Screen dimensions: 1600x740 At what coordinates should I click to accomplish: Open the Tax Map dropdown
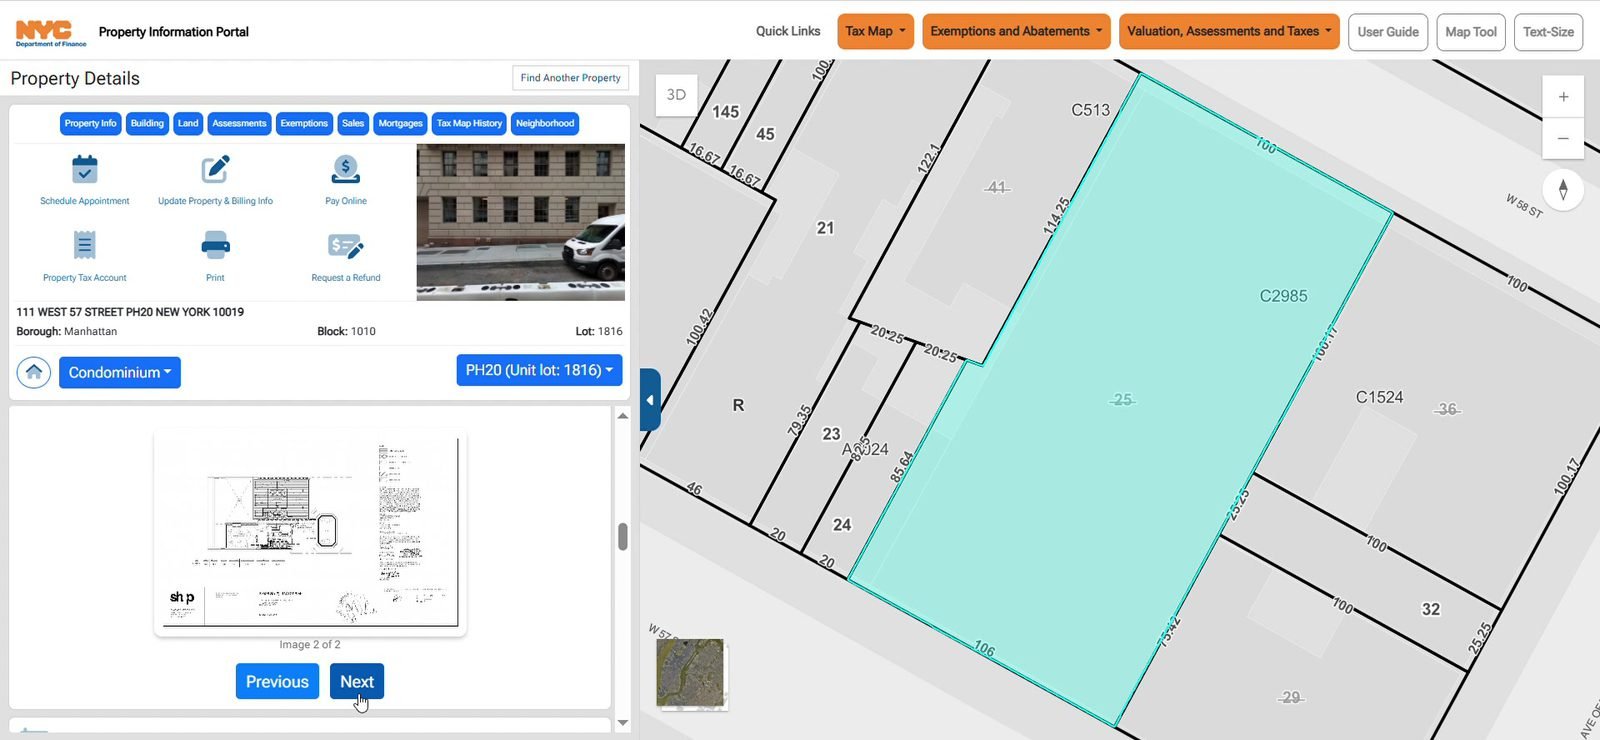tap(875, 31)
